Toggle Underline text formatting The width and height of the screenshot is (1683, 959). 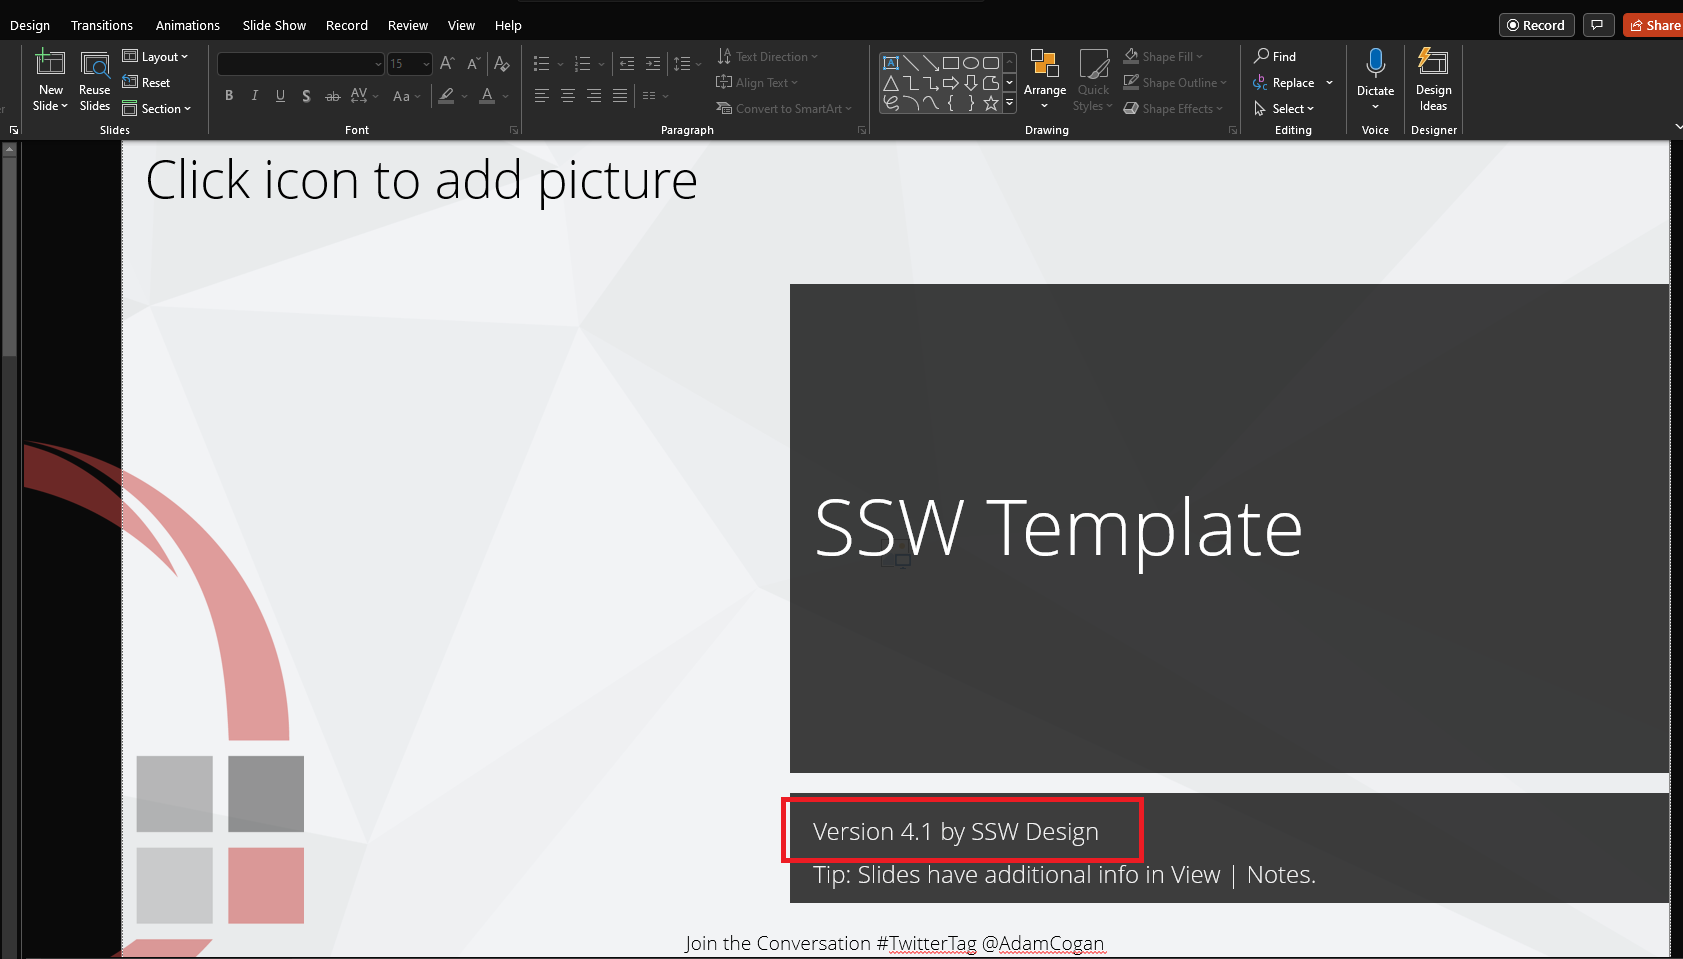pos(280,96)
